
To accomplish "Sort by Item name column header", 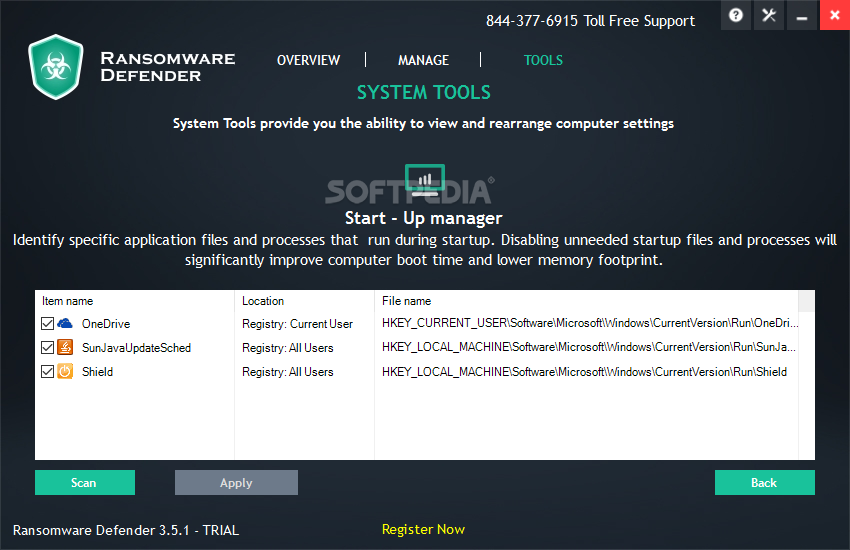I will point(67,301).
